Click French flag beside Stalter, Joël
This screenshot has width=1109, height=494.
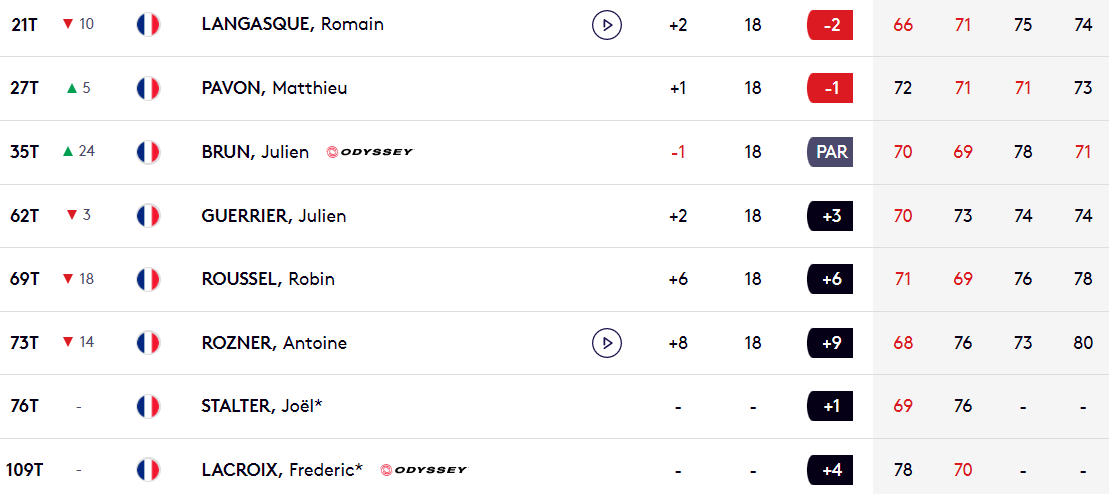pyautogui.click(x=148, y=406)
